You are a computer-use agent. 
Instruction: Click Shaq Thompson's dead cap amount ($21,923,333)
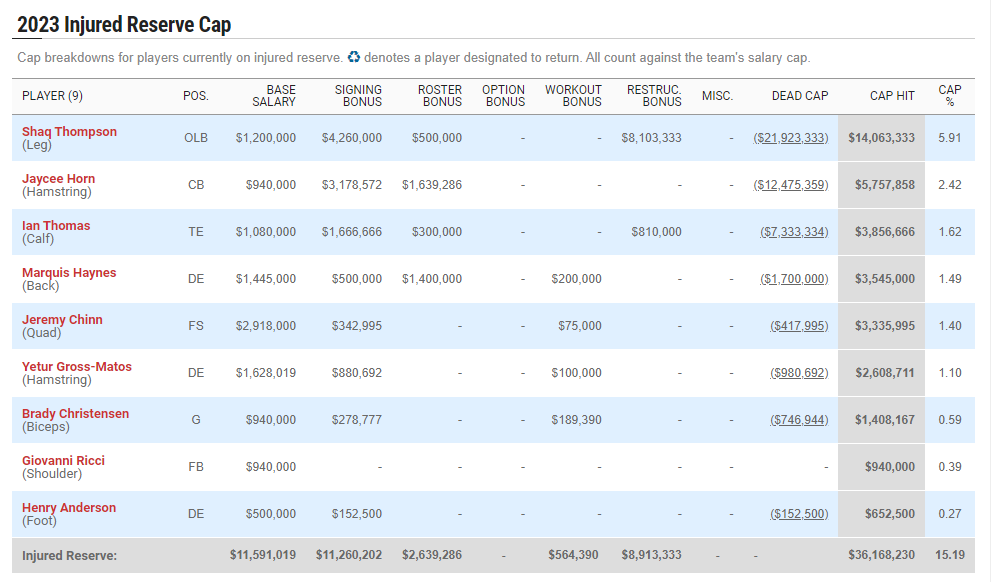click(x=791, y=138)
